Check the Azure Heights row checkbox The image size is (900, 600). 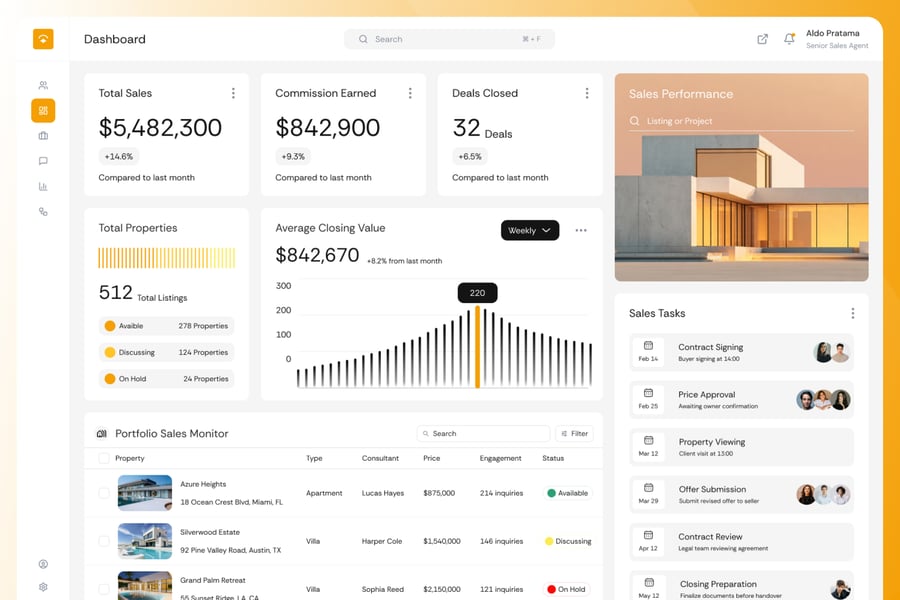(x=104, y=493)
